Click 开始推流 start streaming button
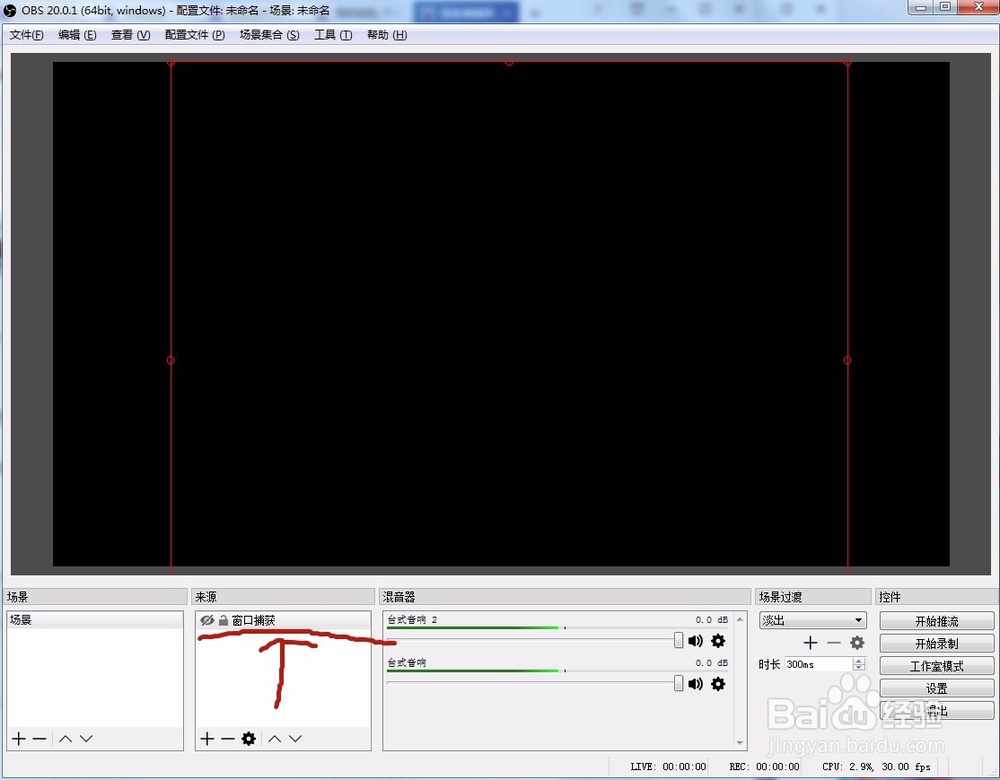 [x=936, y=621]
